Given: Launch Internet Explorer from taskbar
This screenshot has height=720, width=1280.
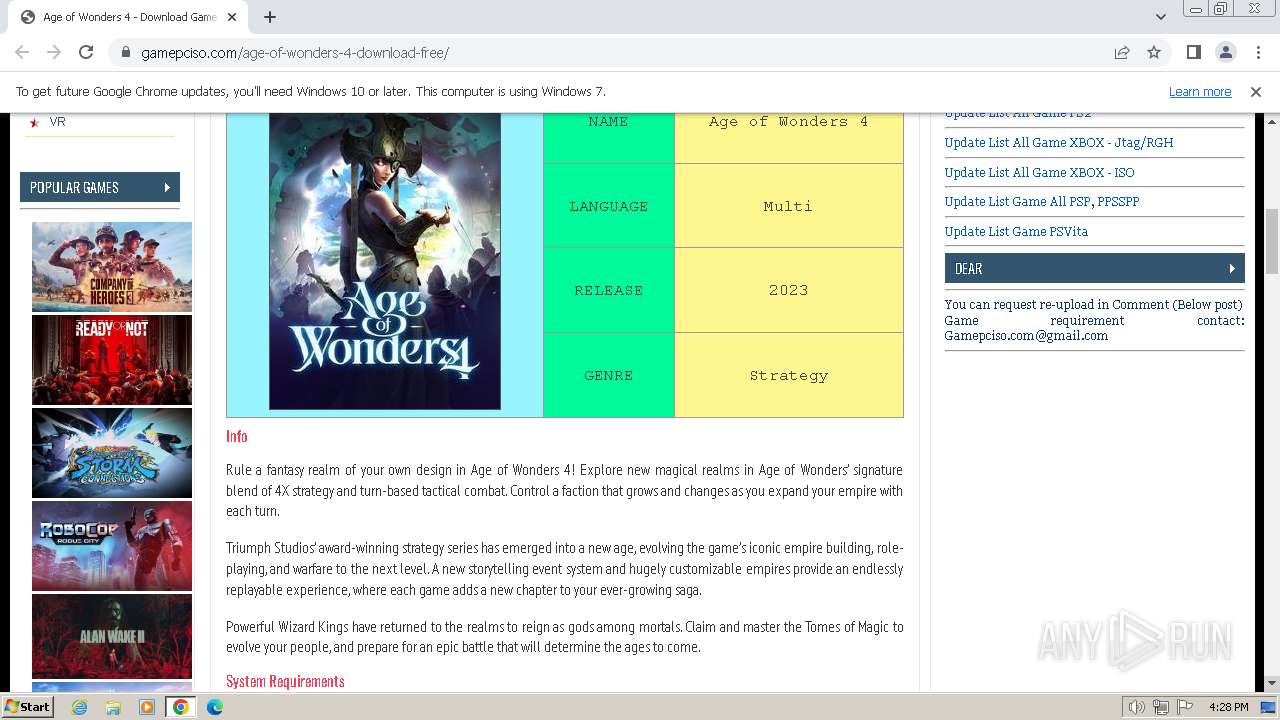Looking at the screenshot, I should point(80,707).
